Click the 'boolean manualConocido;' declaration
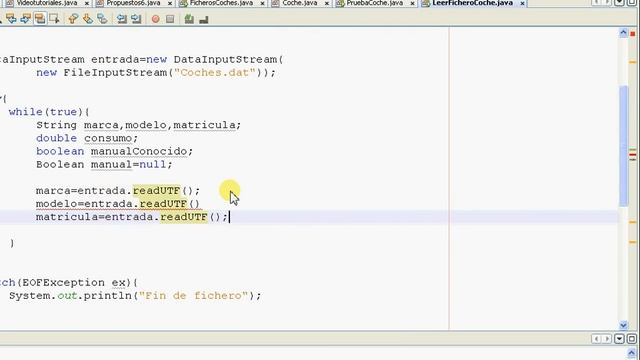Image resolution: width=640 pixels, height=360 pixels. point(114,151)
